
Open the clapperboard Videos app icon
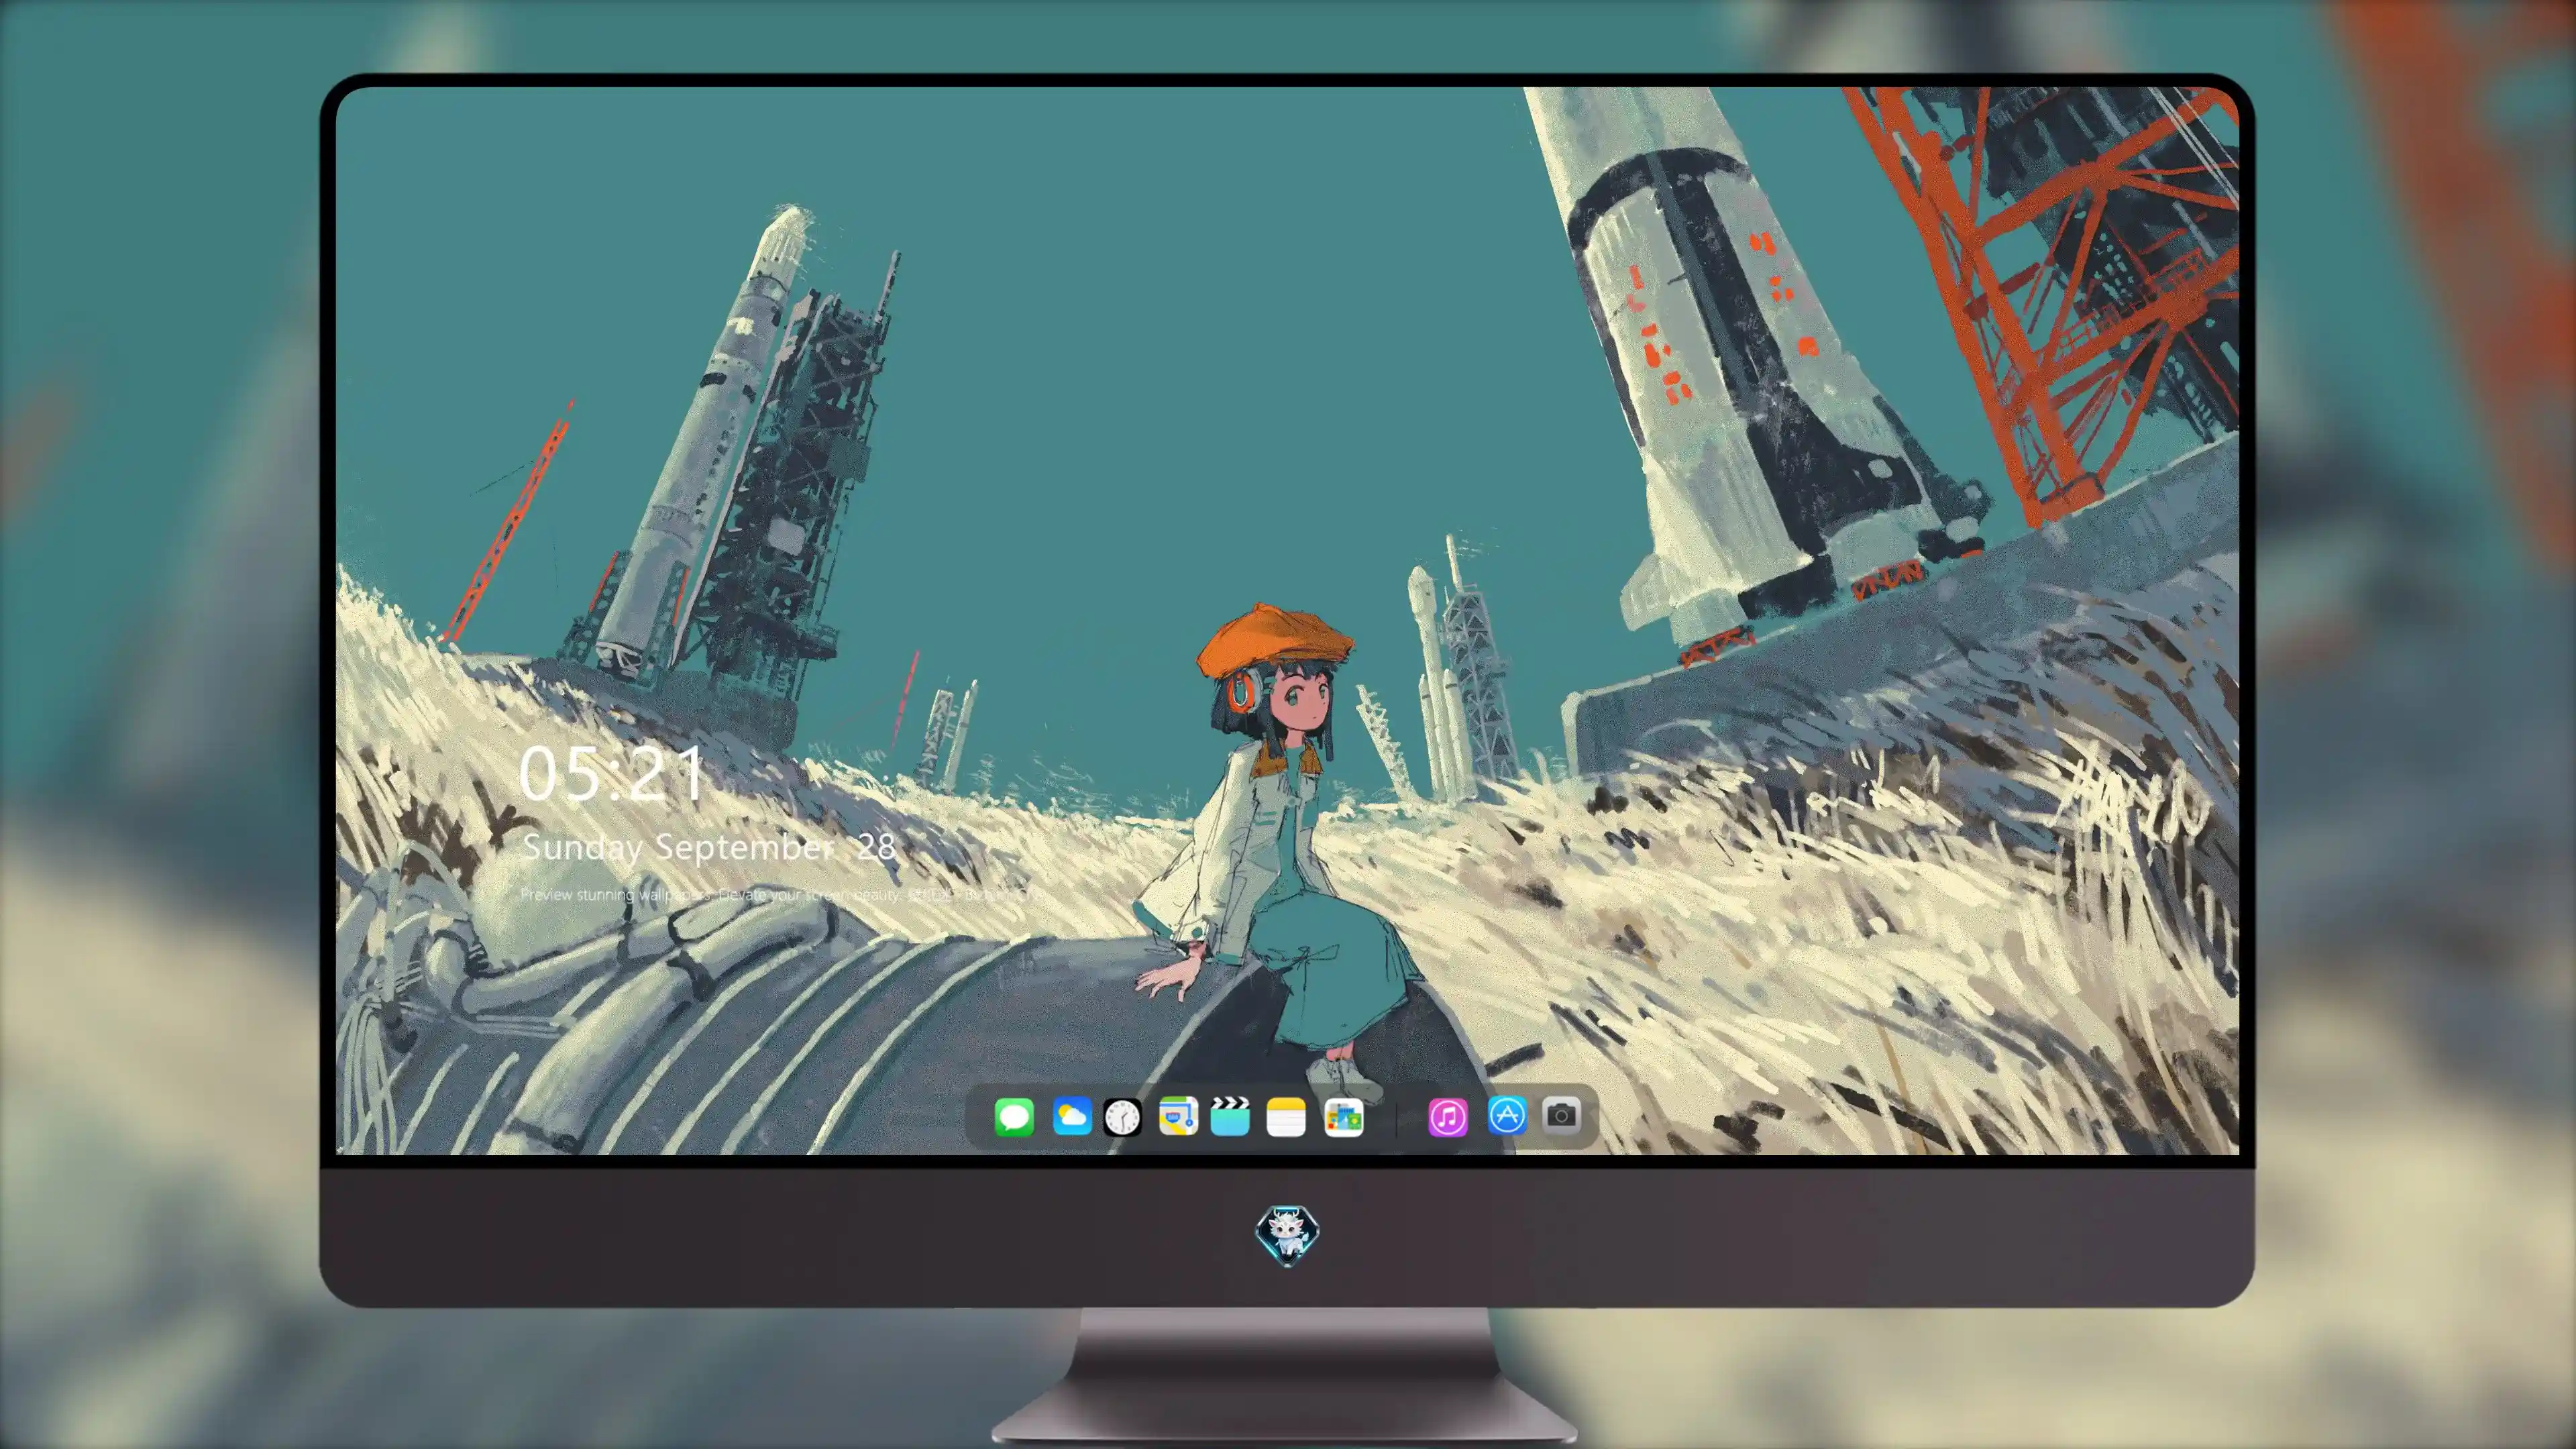pyautogui.click(x=1230, y=1117)
